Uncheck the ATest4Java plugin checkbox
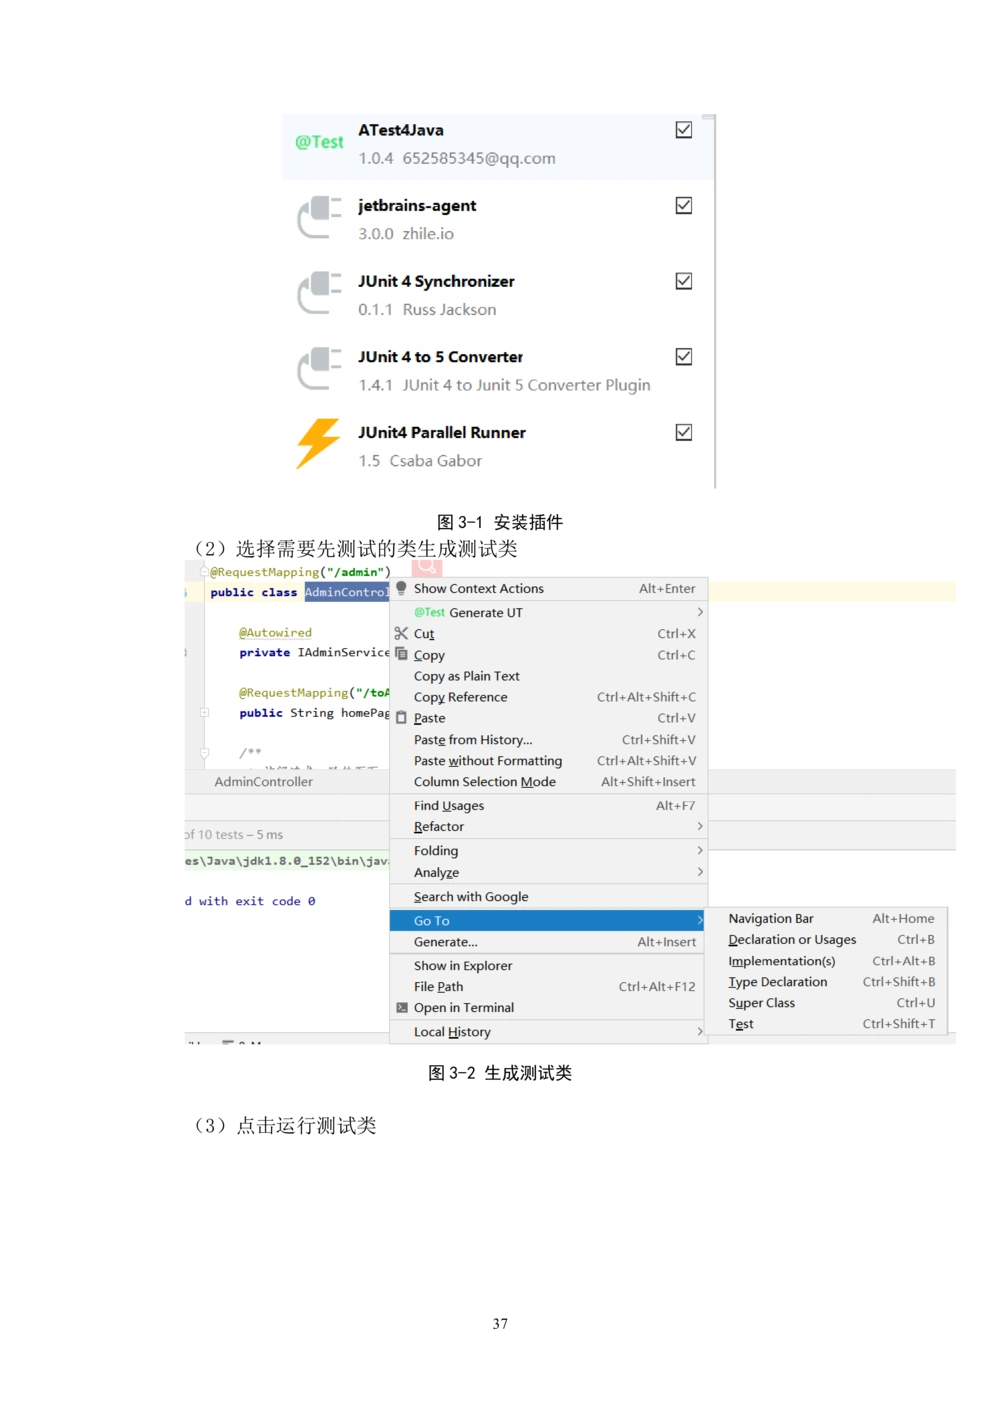Viewport: 1000px width, 1415px height. click(x=684, y=130)
